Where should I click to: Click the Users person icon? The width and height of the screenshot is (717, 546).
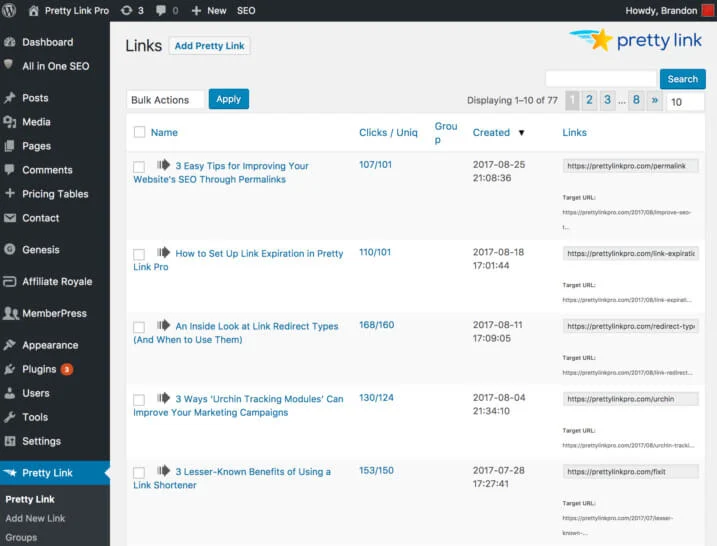click(x=10, y=393)
